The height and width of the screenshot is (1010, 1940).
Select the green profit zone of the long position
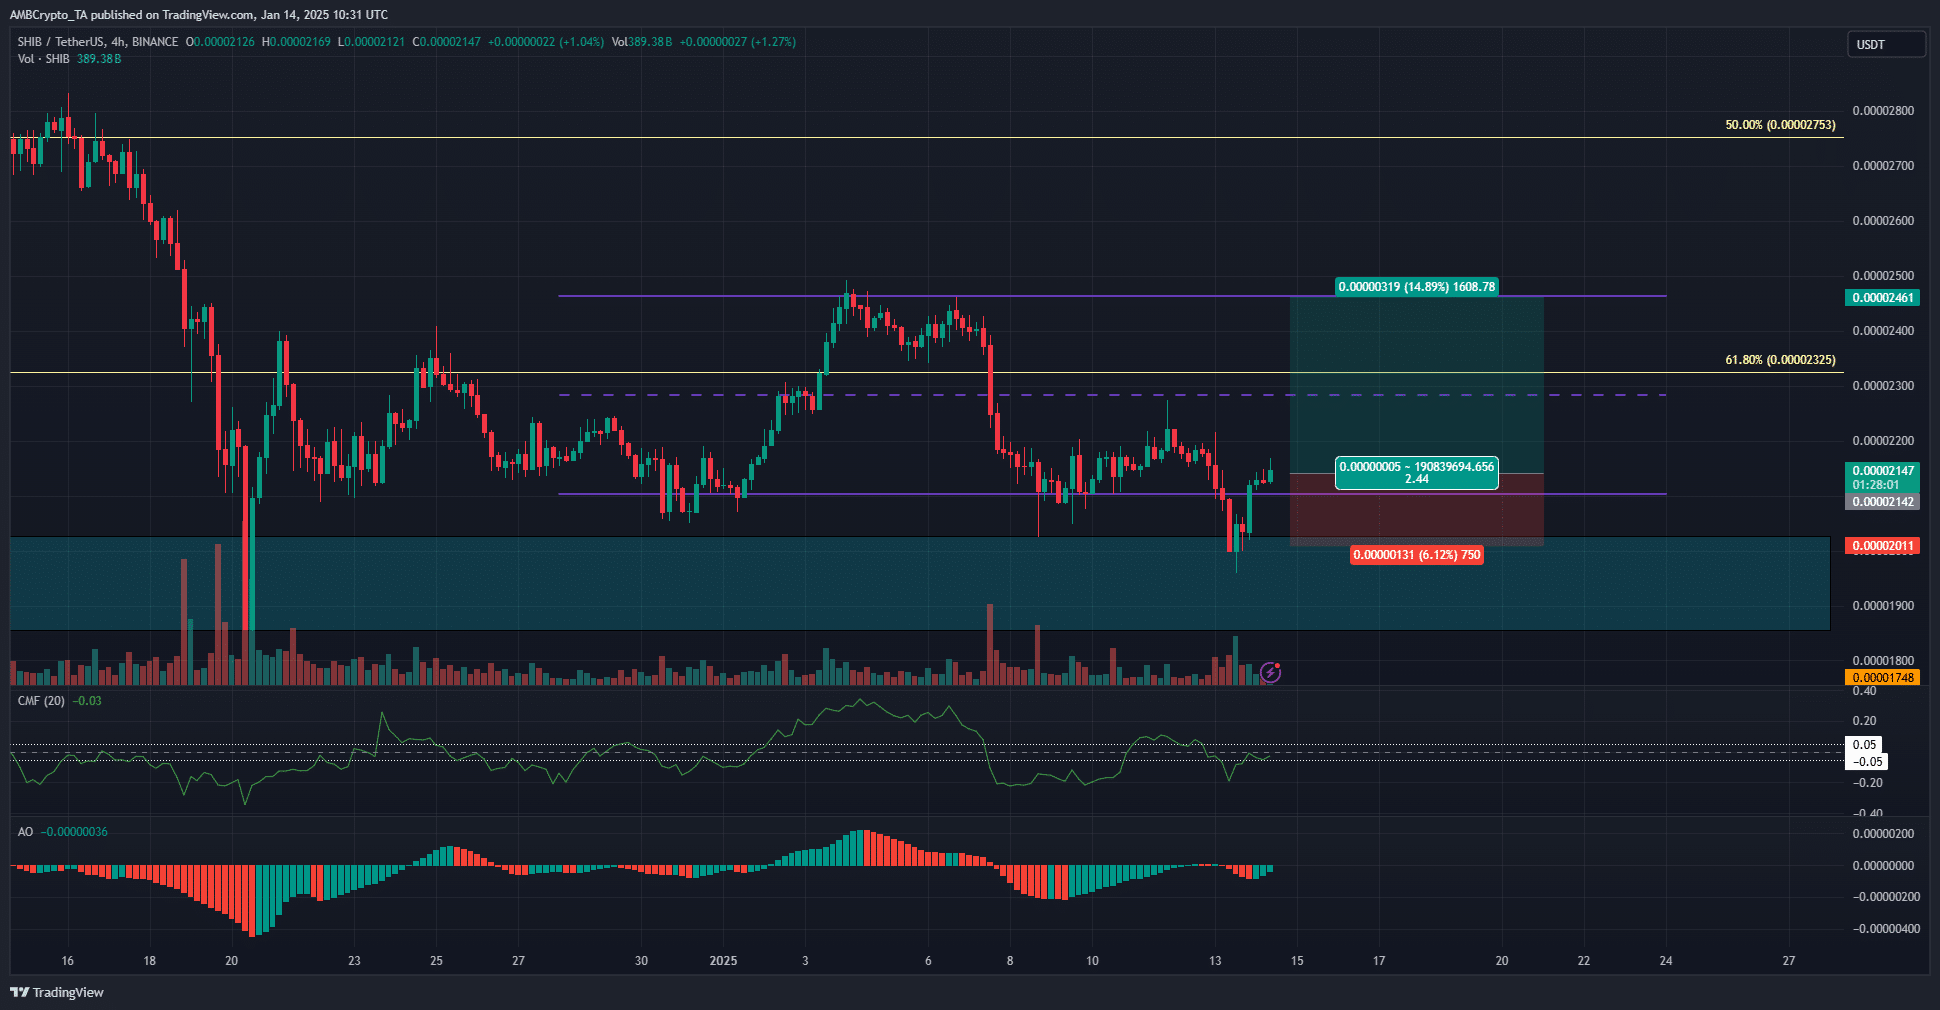pyautogui.click(x=1416, y=385)
